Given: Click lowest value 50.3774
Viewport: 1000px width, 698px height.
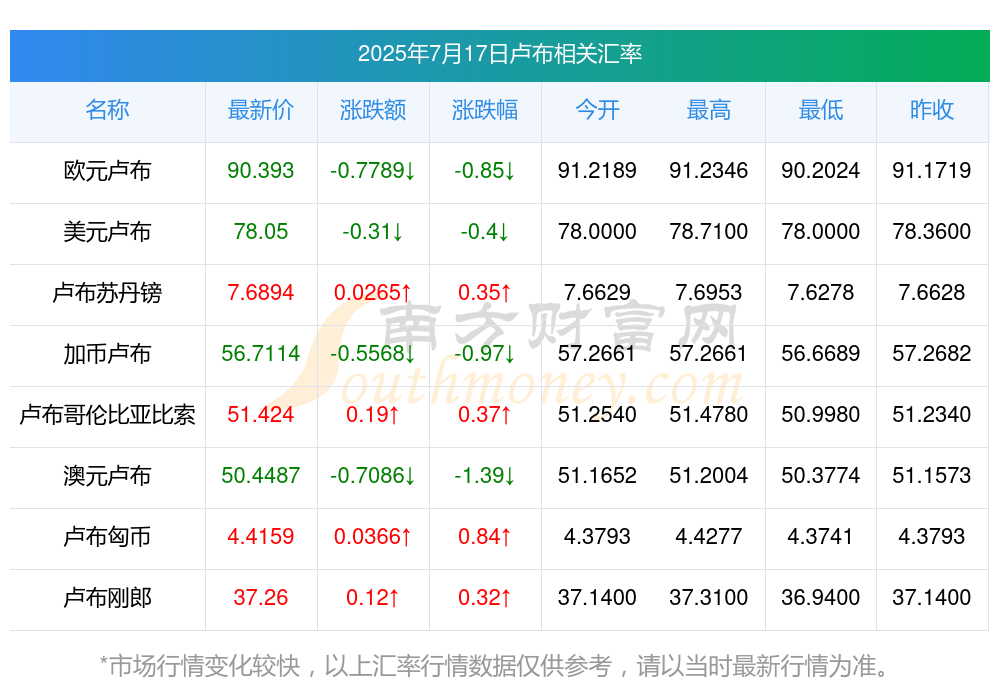Looking at the screenshot, I should 821,475.
